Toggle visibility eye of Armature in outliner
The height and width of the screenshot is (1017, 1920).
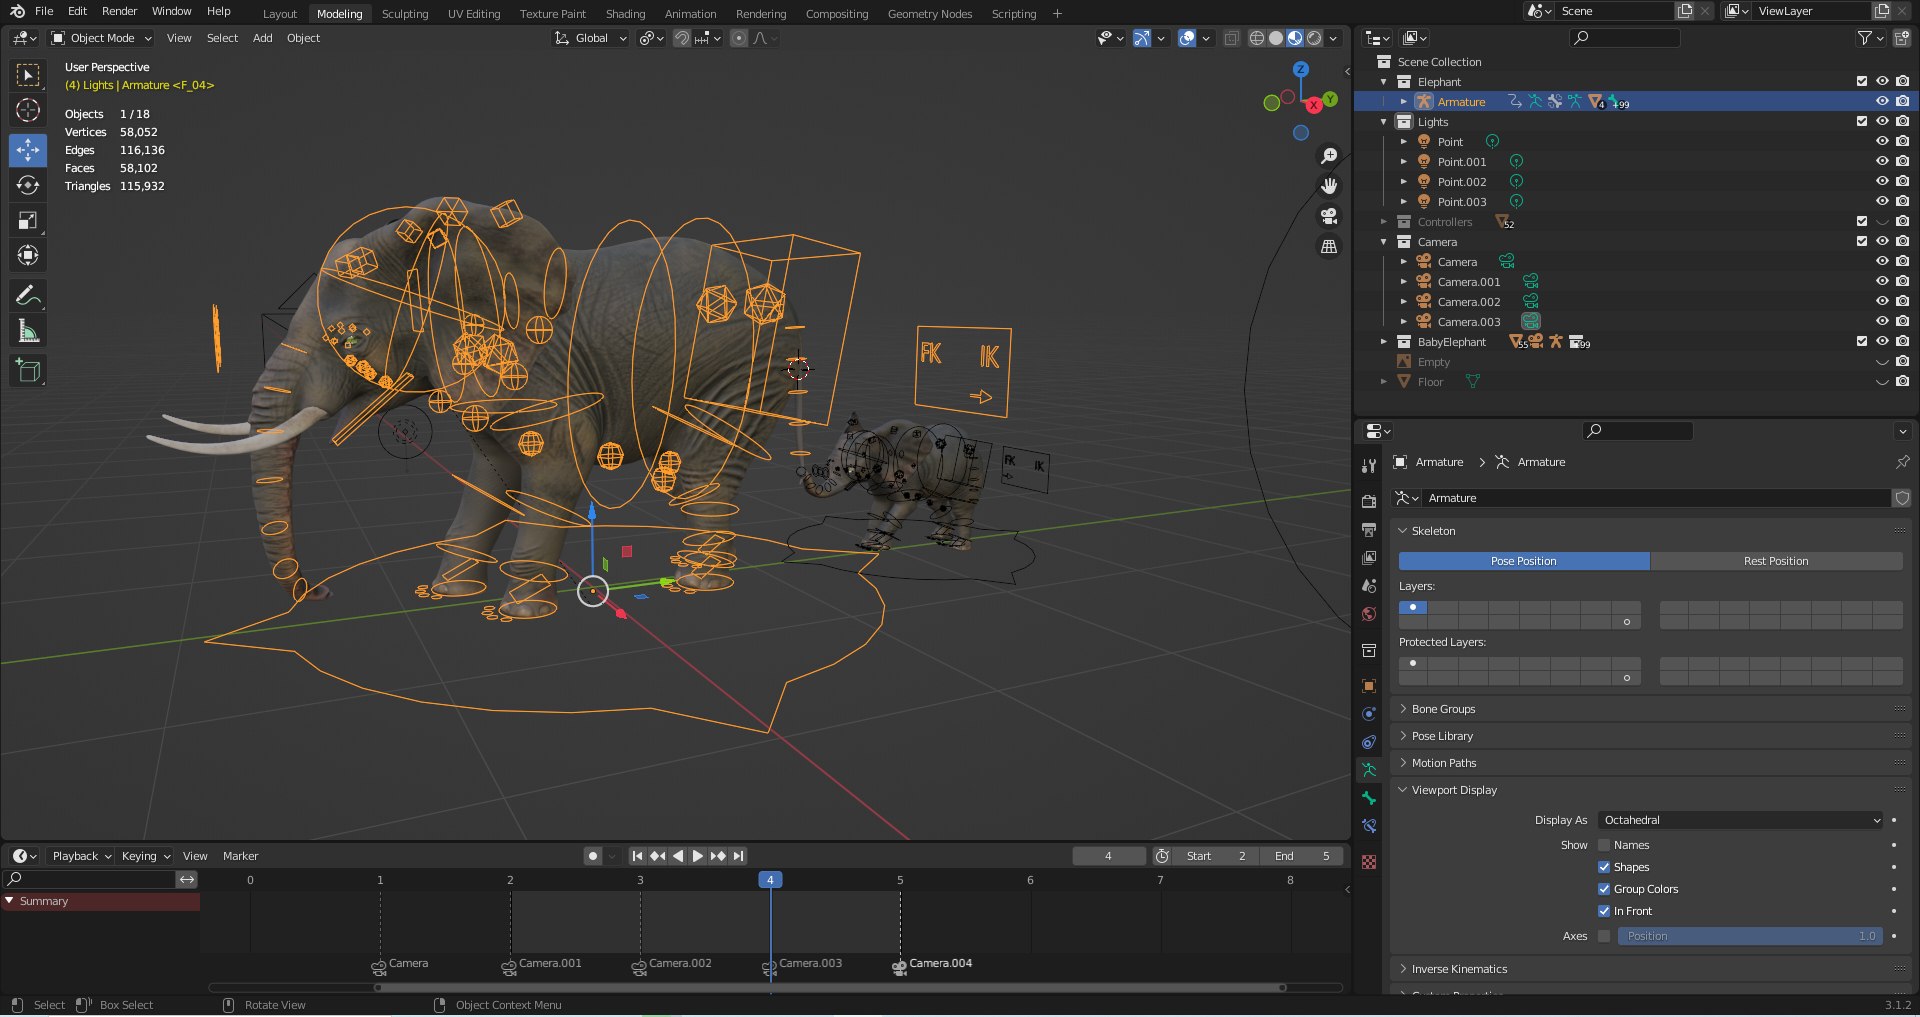(x=1882, y=101)
